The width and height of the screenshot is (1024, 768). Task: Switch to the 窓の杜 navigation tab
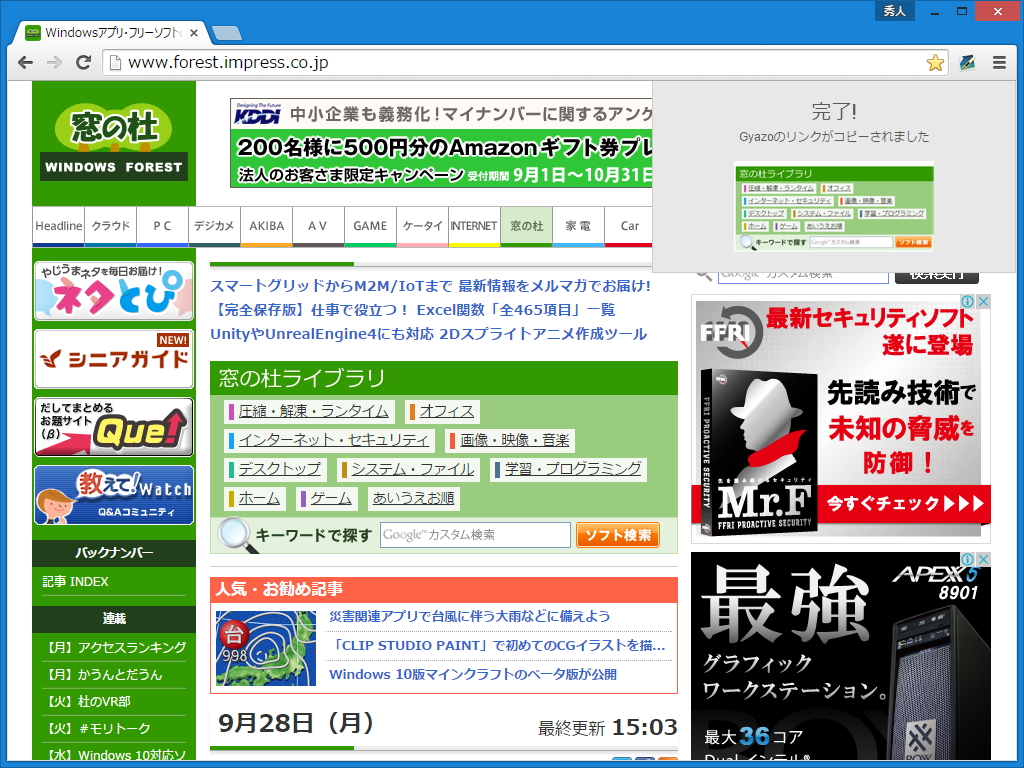(527, 226)
